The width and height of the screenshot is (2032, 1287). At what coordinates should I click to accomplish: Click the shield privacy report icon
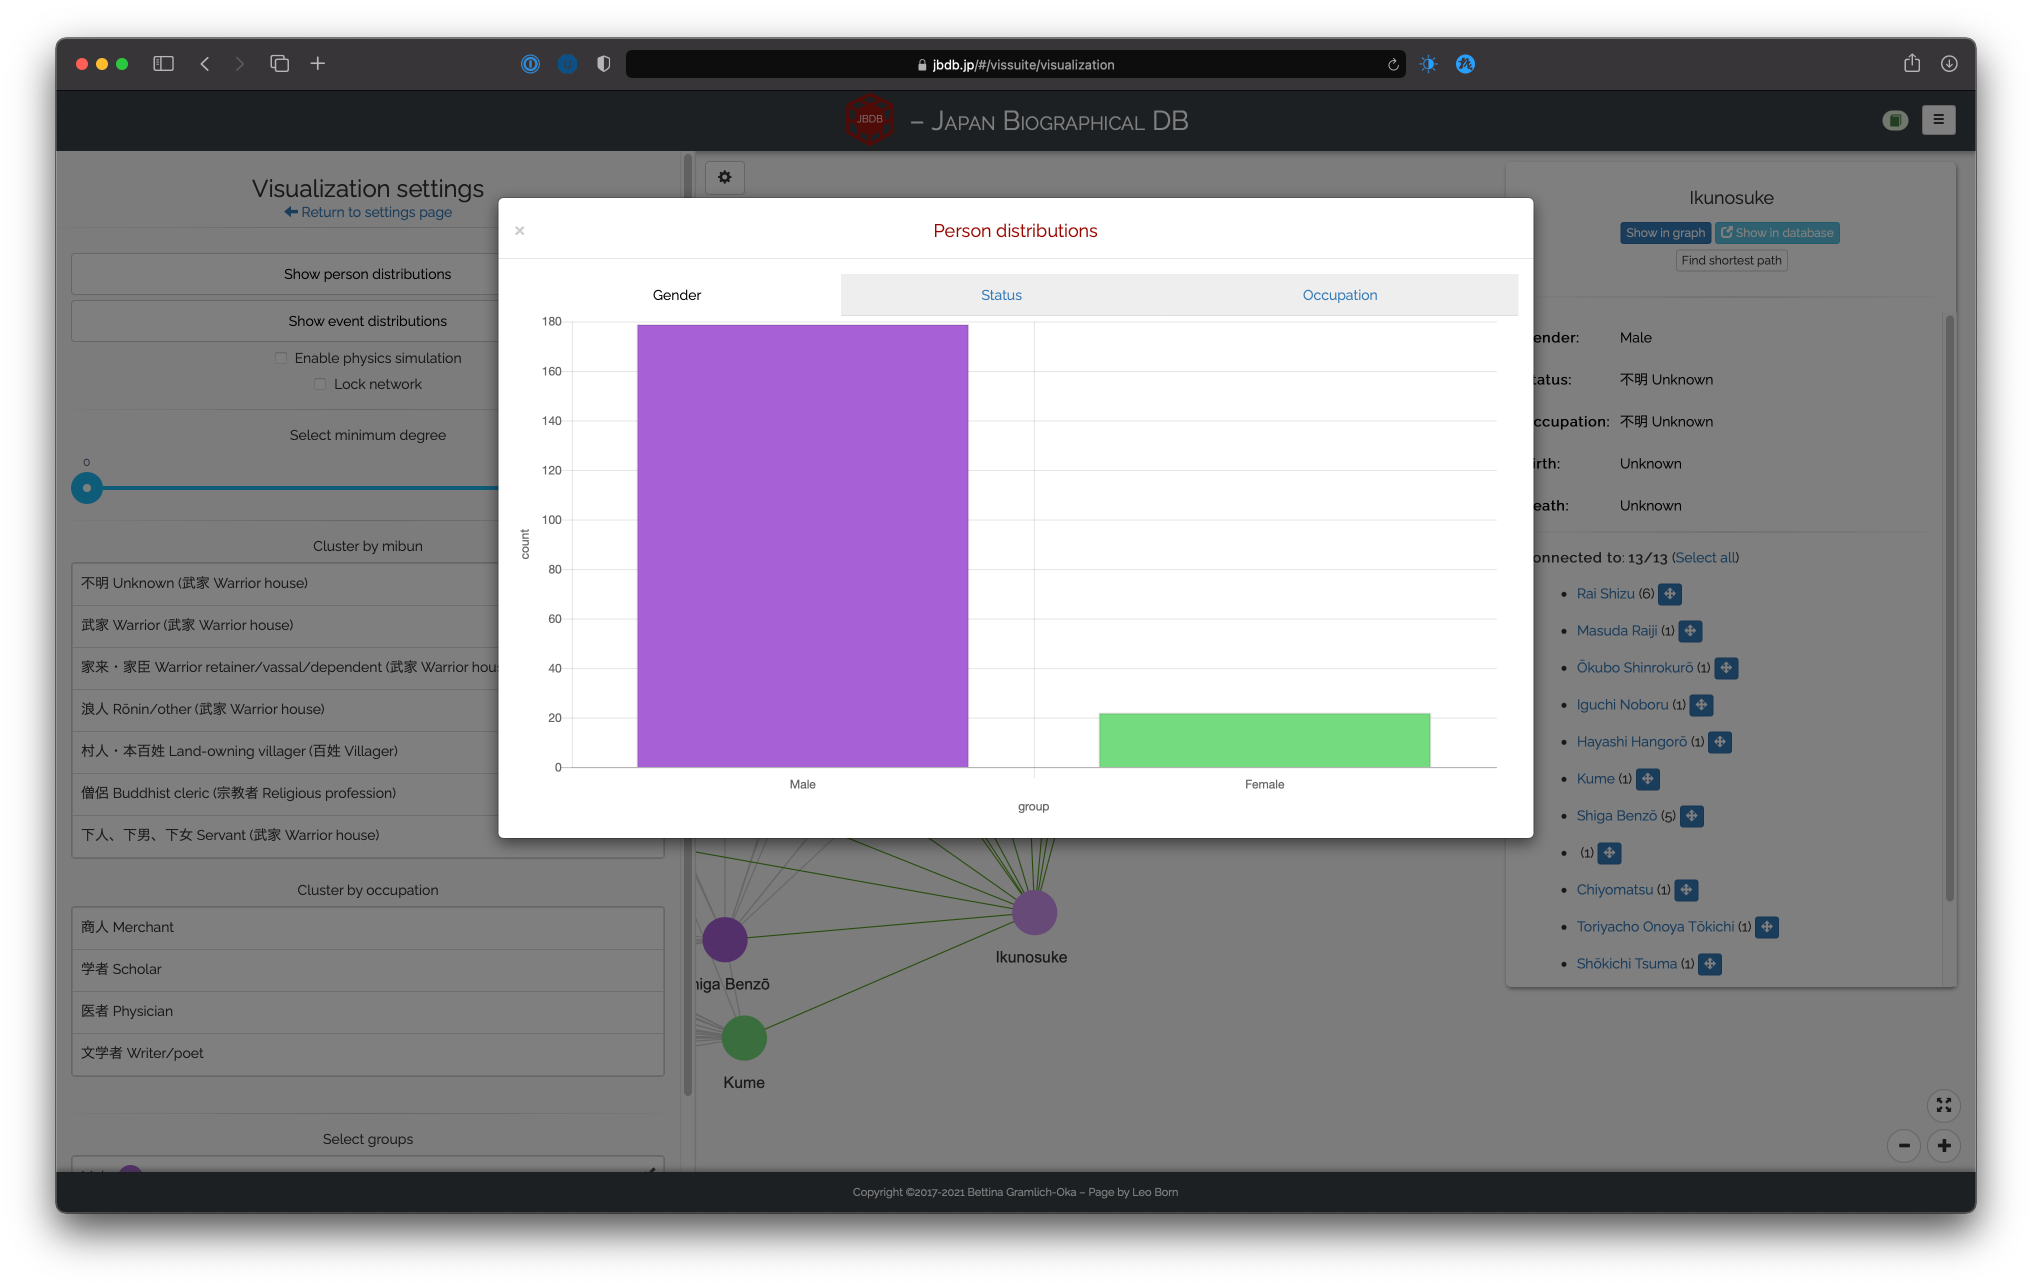(603, 64)
